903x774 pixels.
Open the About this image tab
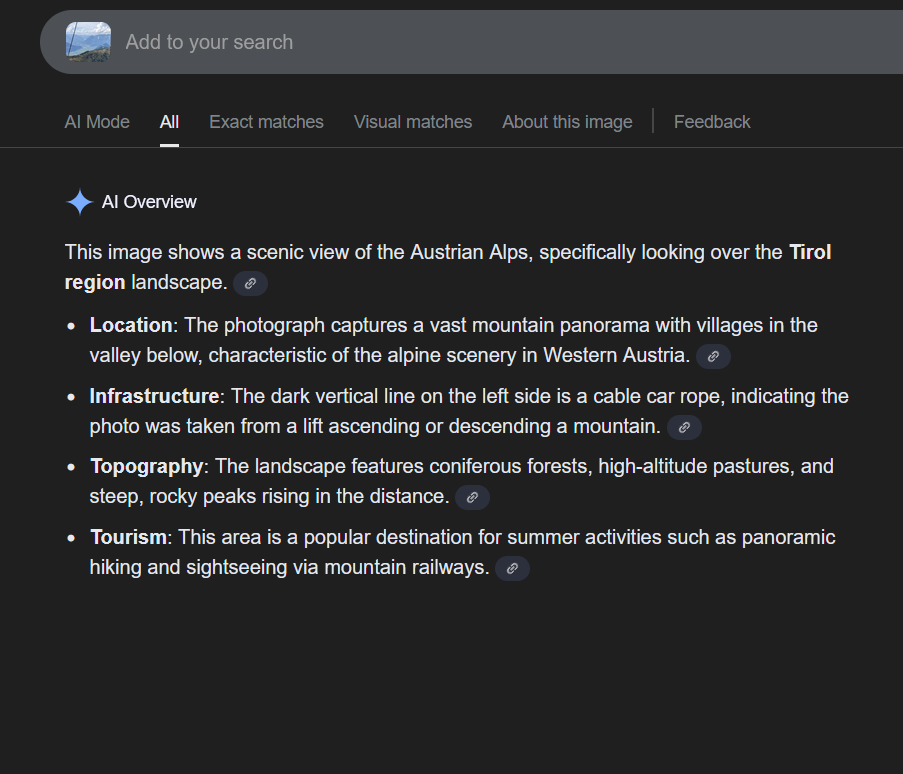[567, 122]
